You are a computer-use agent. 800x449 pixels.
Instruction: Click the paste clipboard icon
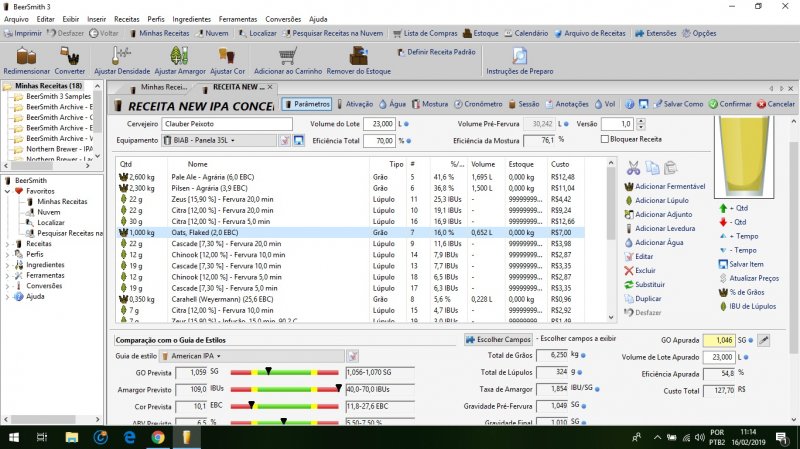point(670,167)
